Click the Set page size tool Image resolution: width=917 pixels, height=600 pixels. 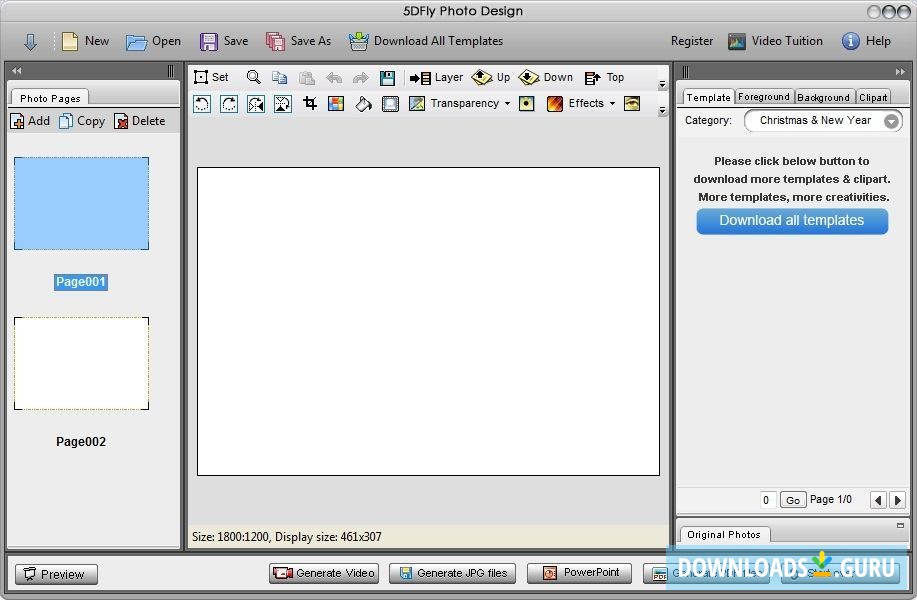211,77
